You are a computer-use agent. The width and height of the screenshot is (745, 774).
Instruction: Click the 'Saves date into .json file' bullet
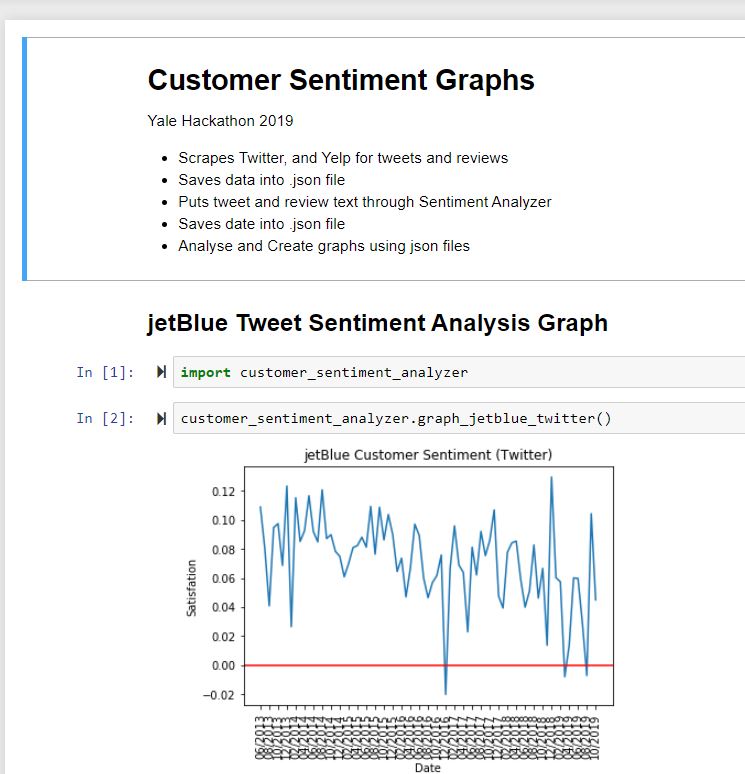[262, 224]
